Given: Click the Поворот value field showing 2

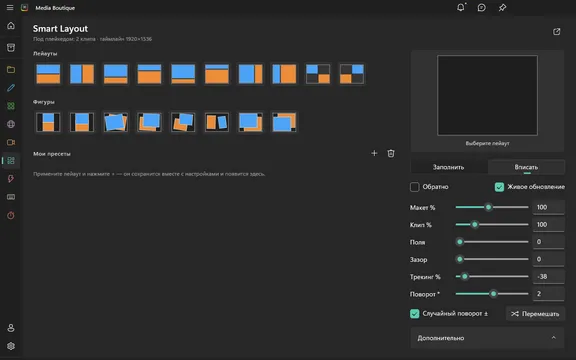Looking at the screenshot, I should pos(548,294).
